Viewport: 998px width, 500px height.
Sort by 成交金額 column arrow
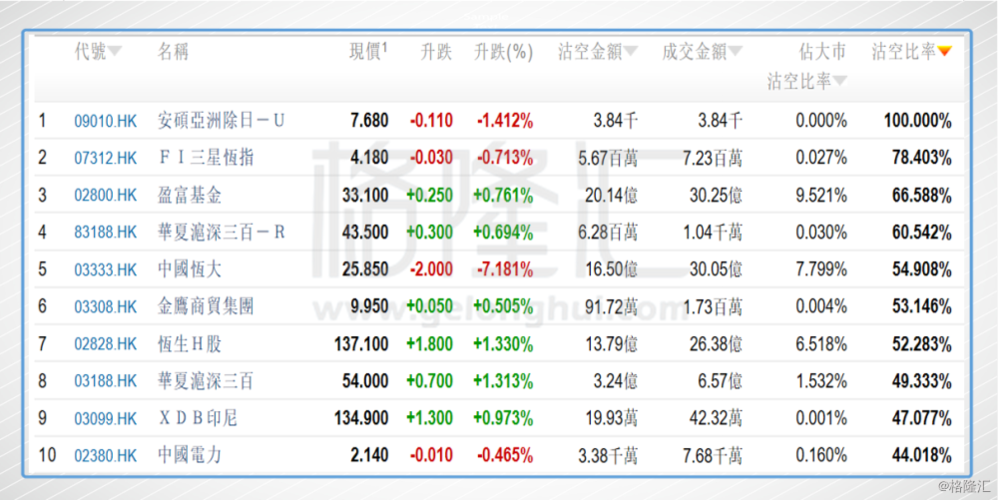735,52
